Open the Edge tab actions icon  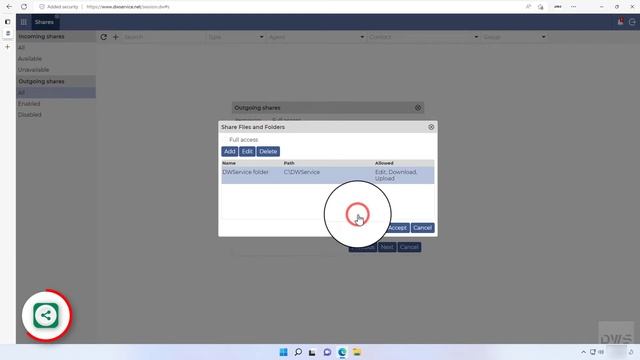pyautogui.click(x=7, y=22)
